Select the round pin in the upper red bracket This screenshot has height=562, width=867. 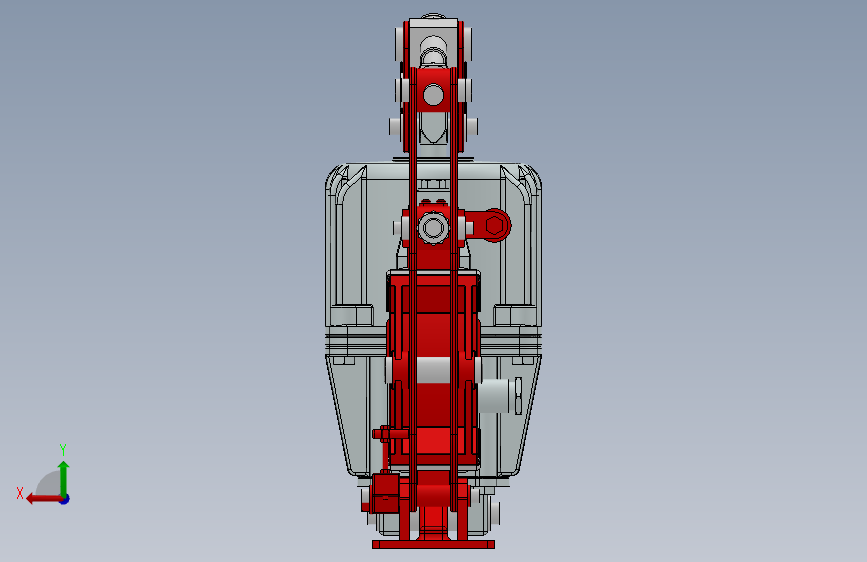tap(433, 95)
